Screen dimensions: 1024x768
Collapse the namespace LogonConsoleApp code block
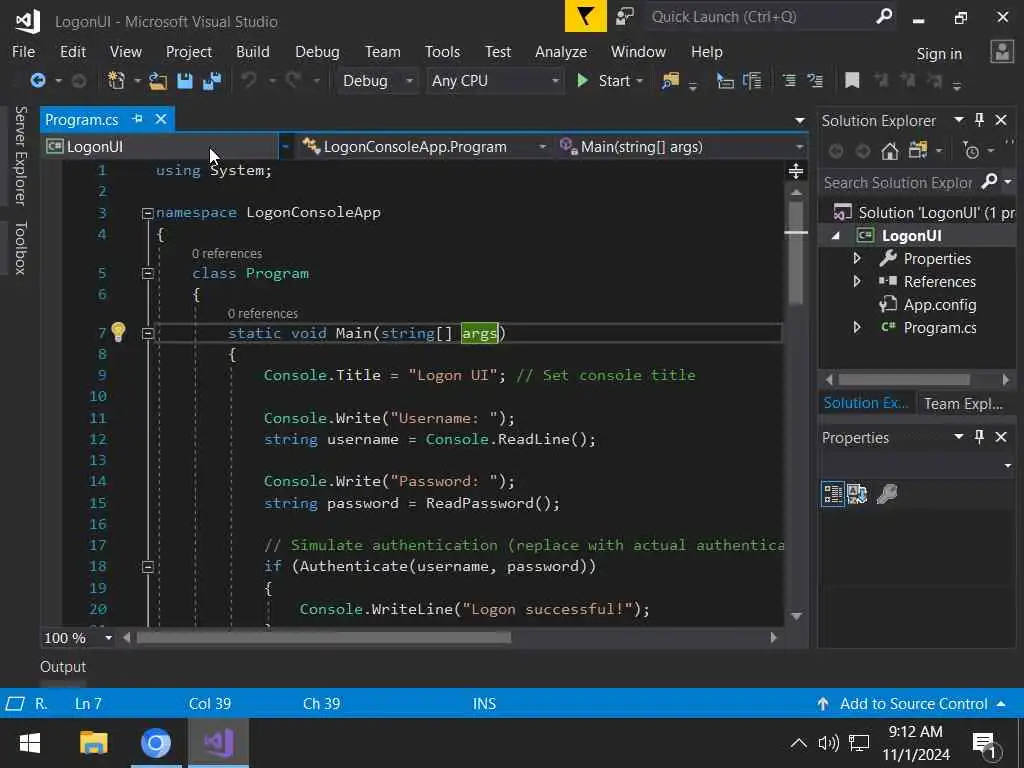click(148, 213)
